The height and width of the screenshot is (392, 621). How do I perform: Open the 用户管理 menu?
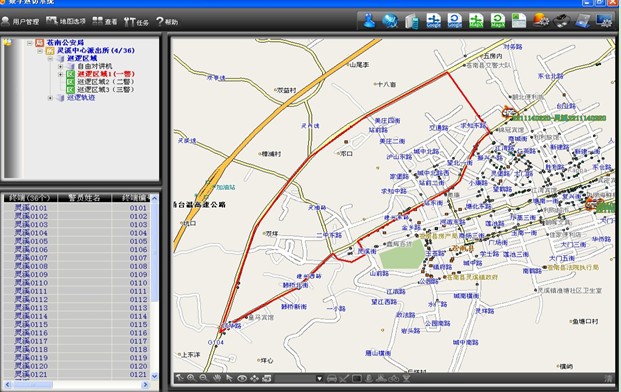(x=20, y=21)
